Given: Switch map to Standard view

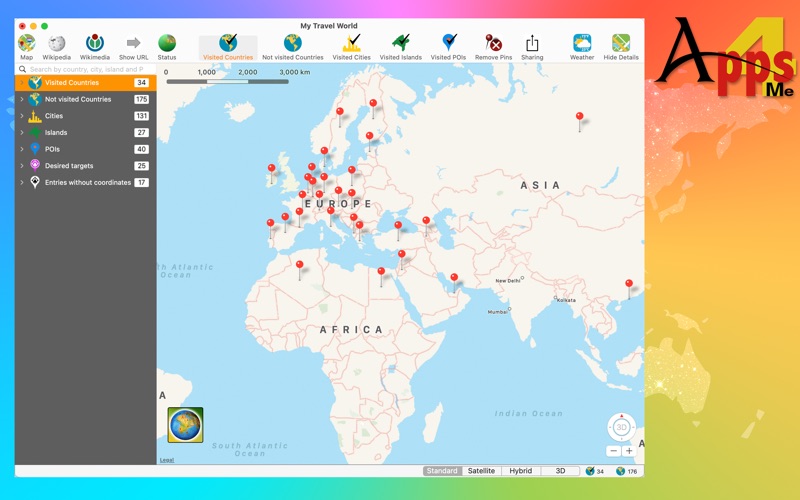Looking at the screenshot, I should [x=442, y=471].
